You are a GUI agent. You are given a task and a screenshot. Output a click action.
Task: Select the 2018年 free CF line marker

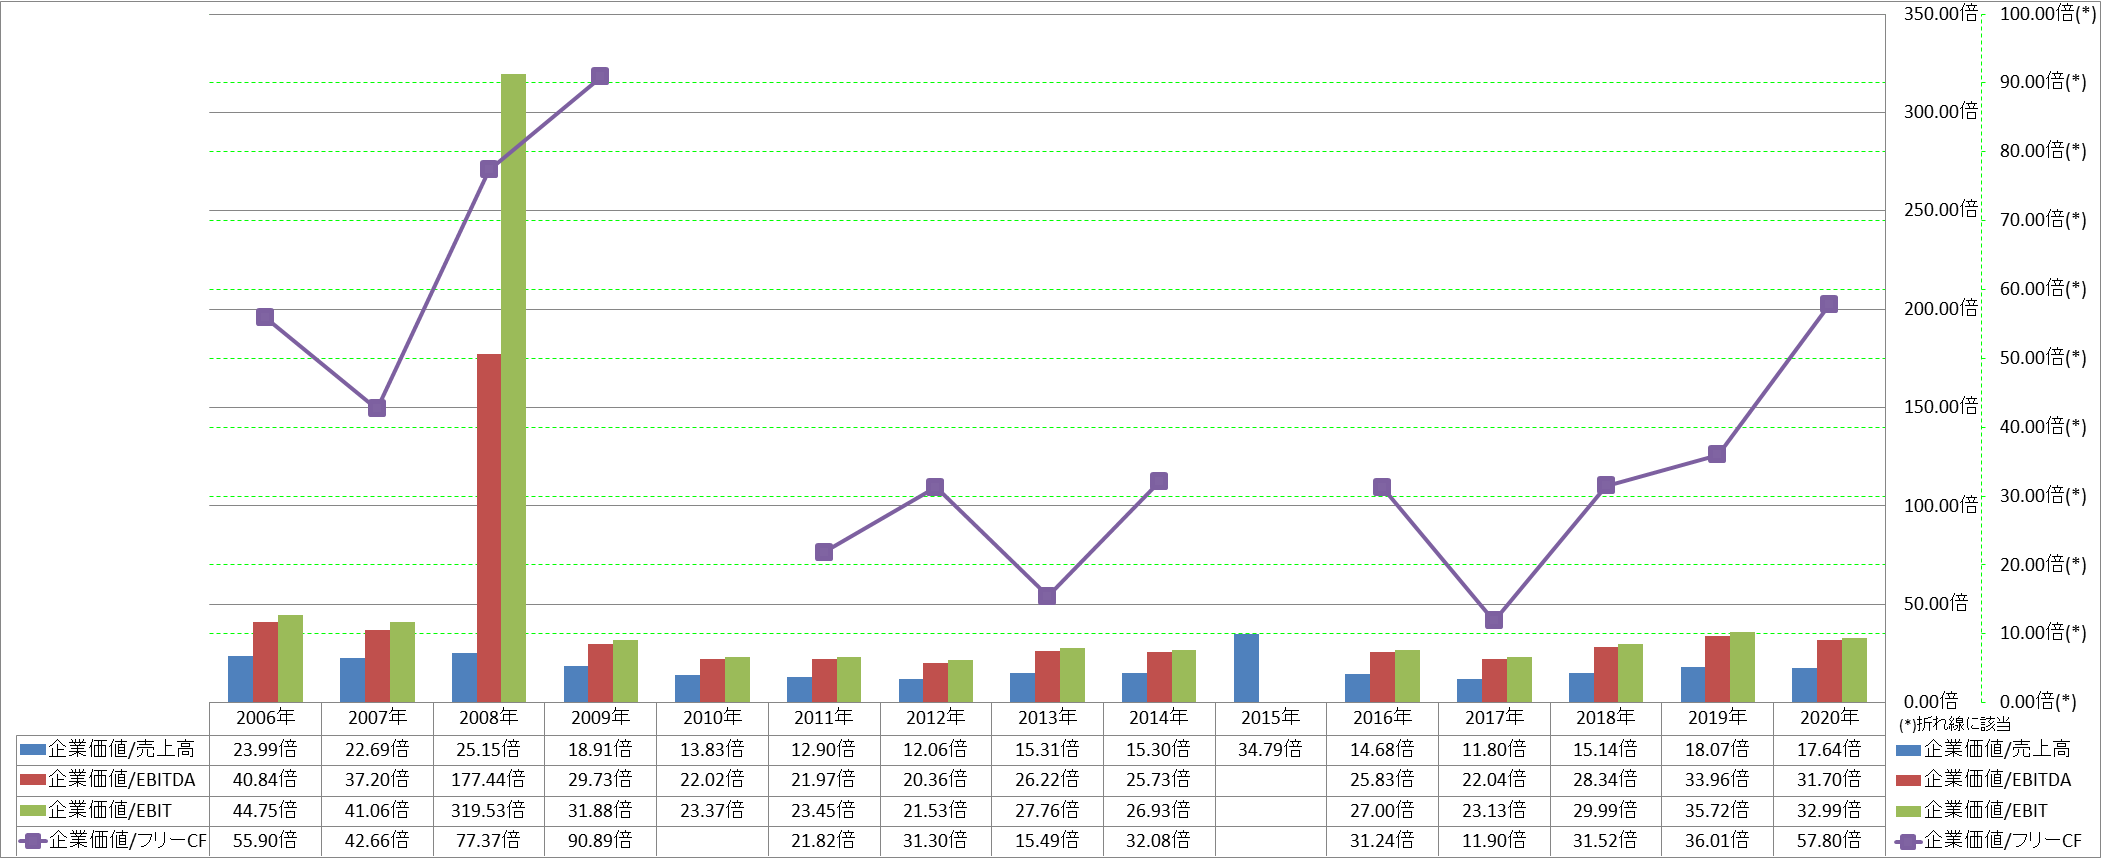(x=1606, y=485)
